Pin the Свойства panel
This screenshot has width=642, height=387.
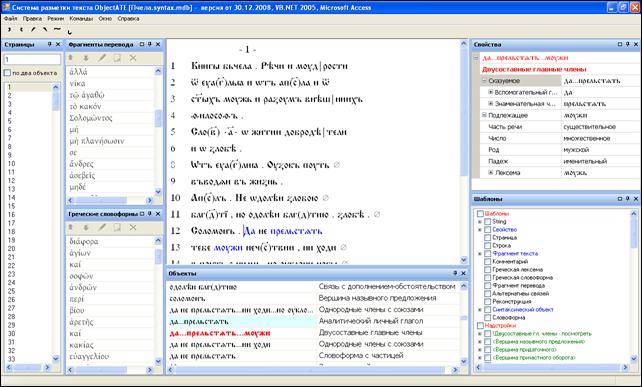tap(628, 44)
